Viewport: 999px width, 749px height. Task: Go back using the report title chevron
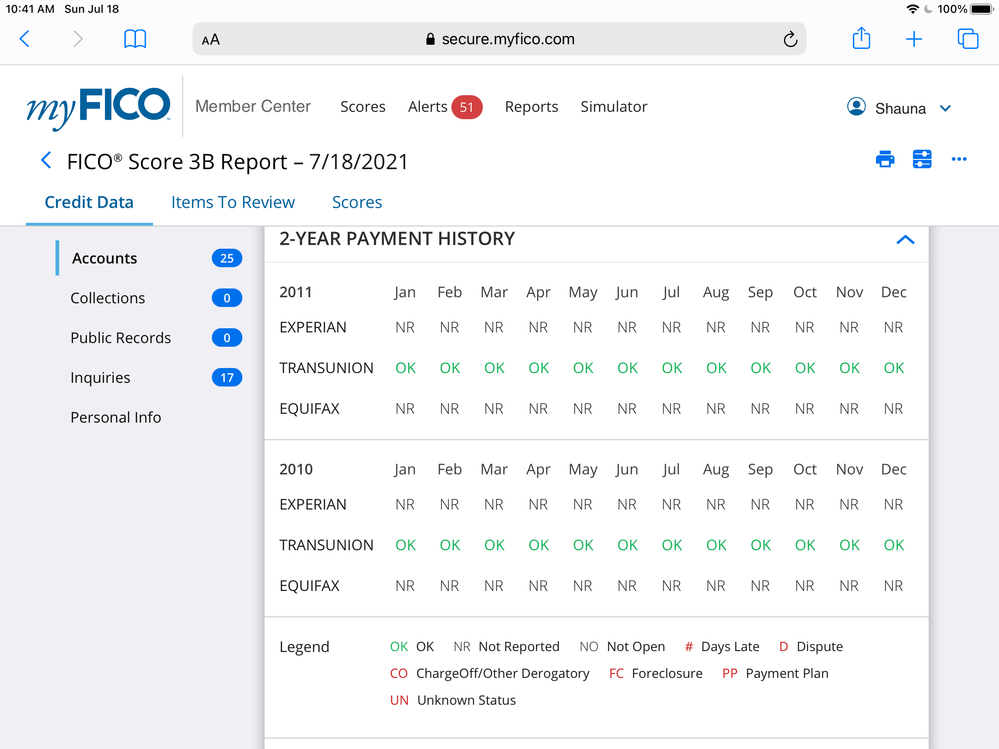tap(46, 160)
